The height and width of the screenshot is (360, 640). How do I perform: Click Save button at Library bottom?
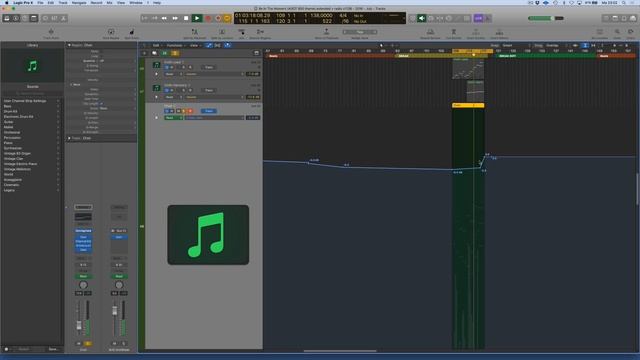[53, 349]
